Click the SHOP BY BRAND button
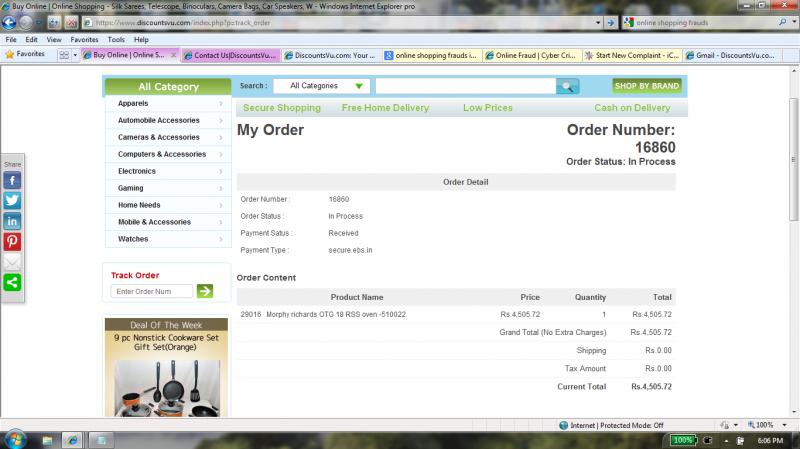Viewport: 800px width, 449px height. coord(646,86)
